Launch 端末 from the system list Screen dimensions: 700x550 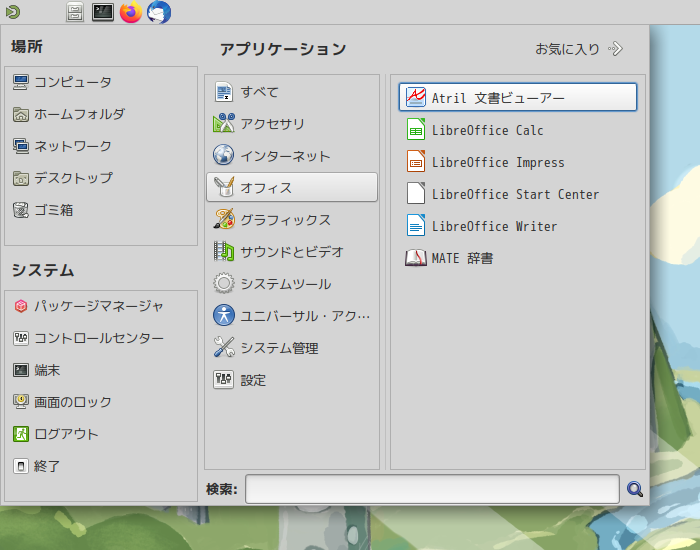click(101, 370)
